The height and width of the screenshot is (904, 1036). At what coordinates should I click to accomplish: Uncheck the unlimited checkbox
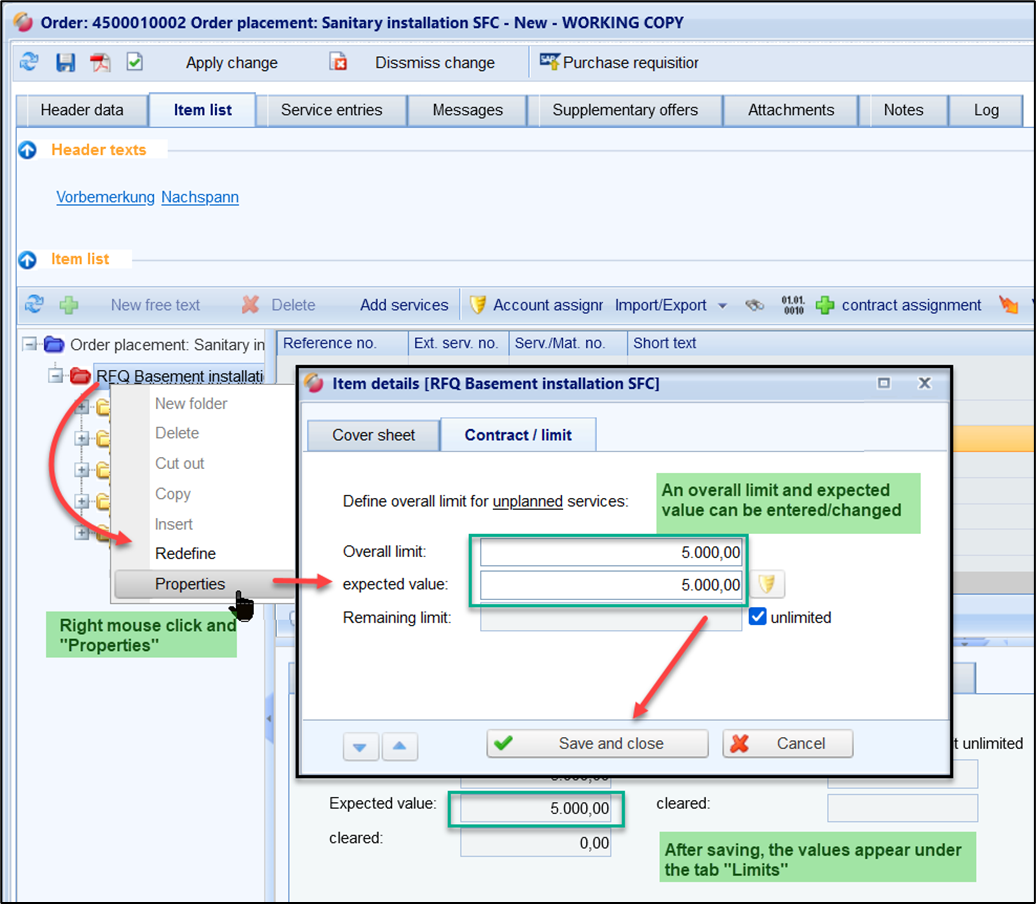tap(757, 617)
